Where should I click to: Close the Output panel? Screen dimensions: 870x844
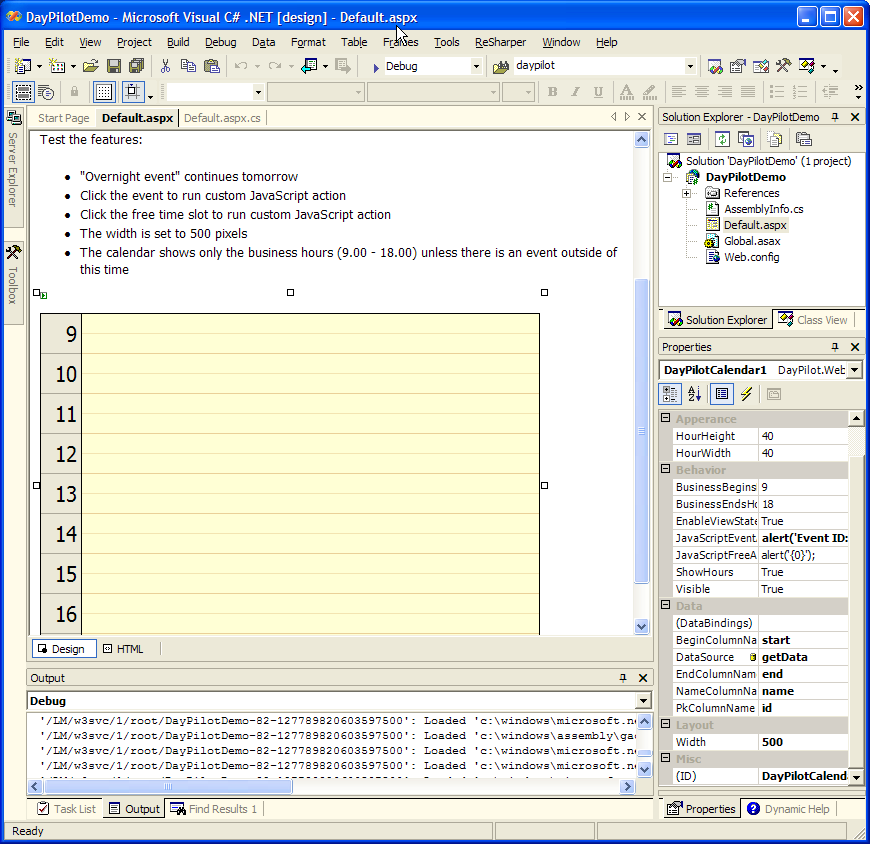[643, 678]
